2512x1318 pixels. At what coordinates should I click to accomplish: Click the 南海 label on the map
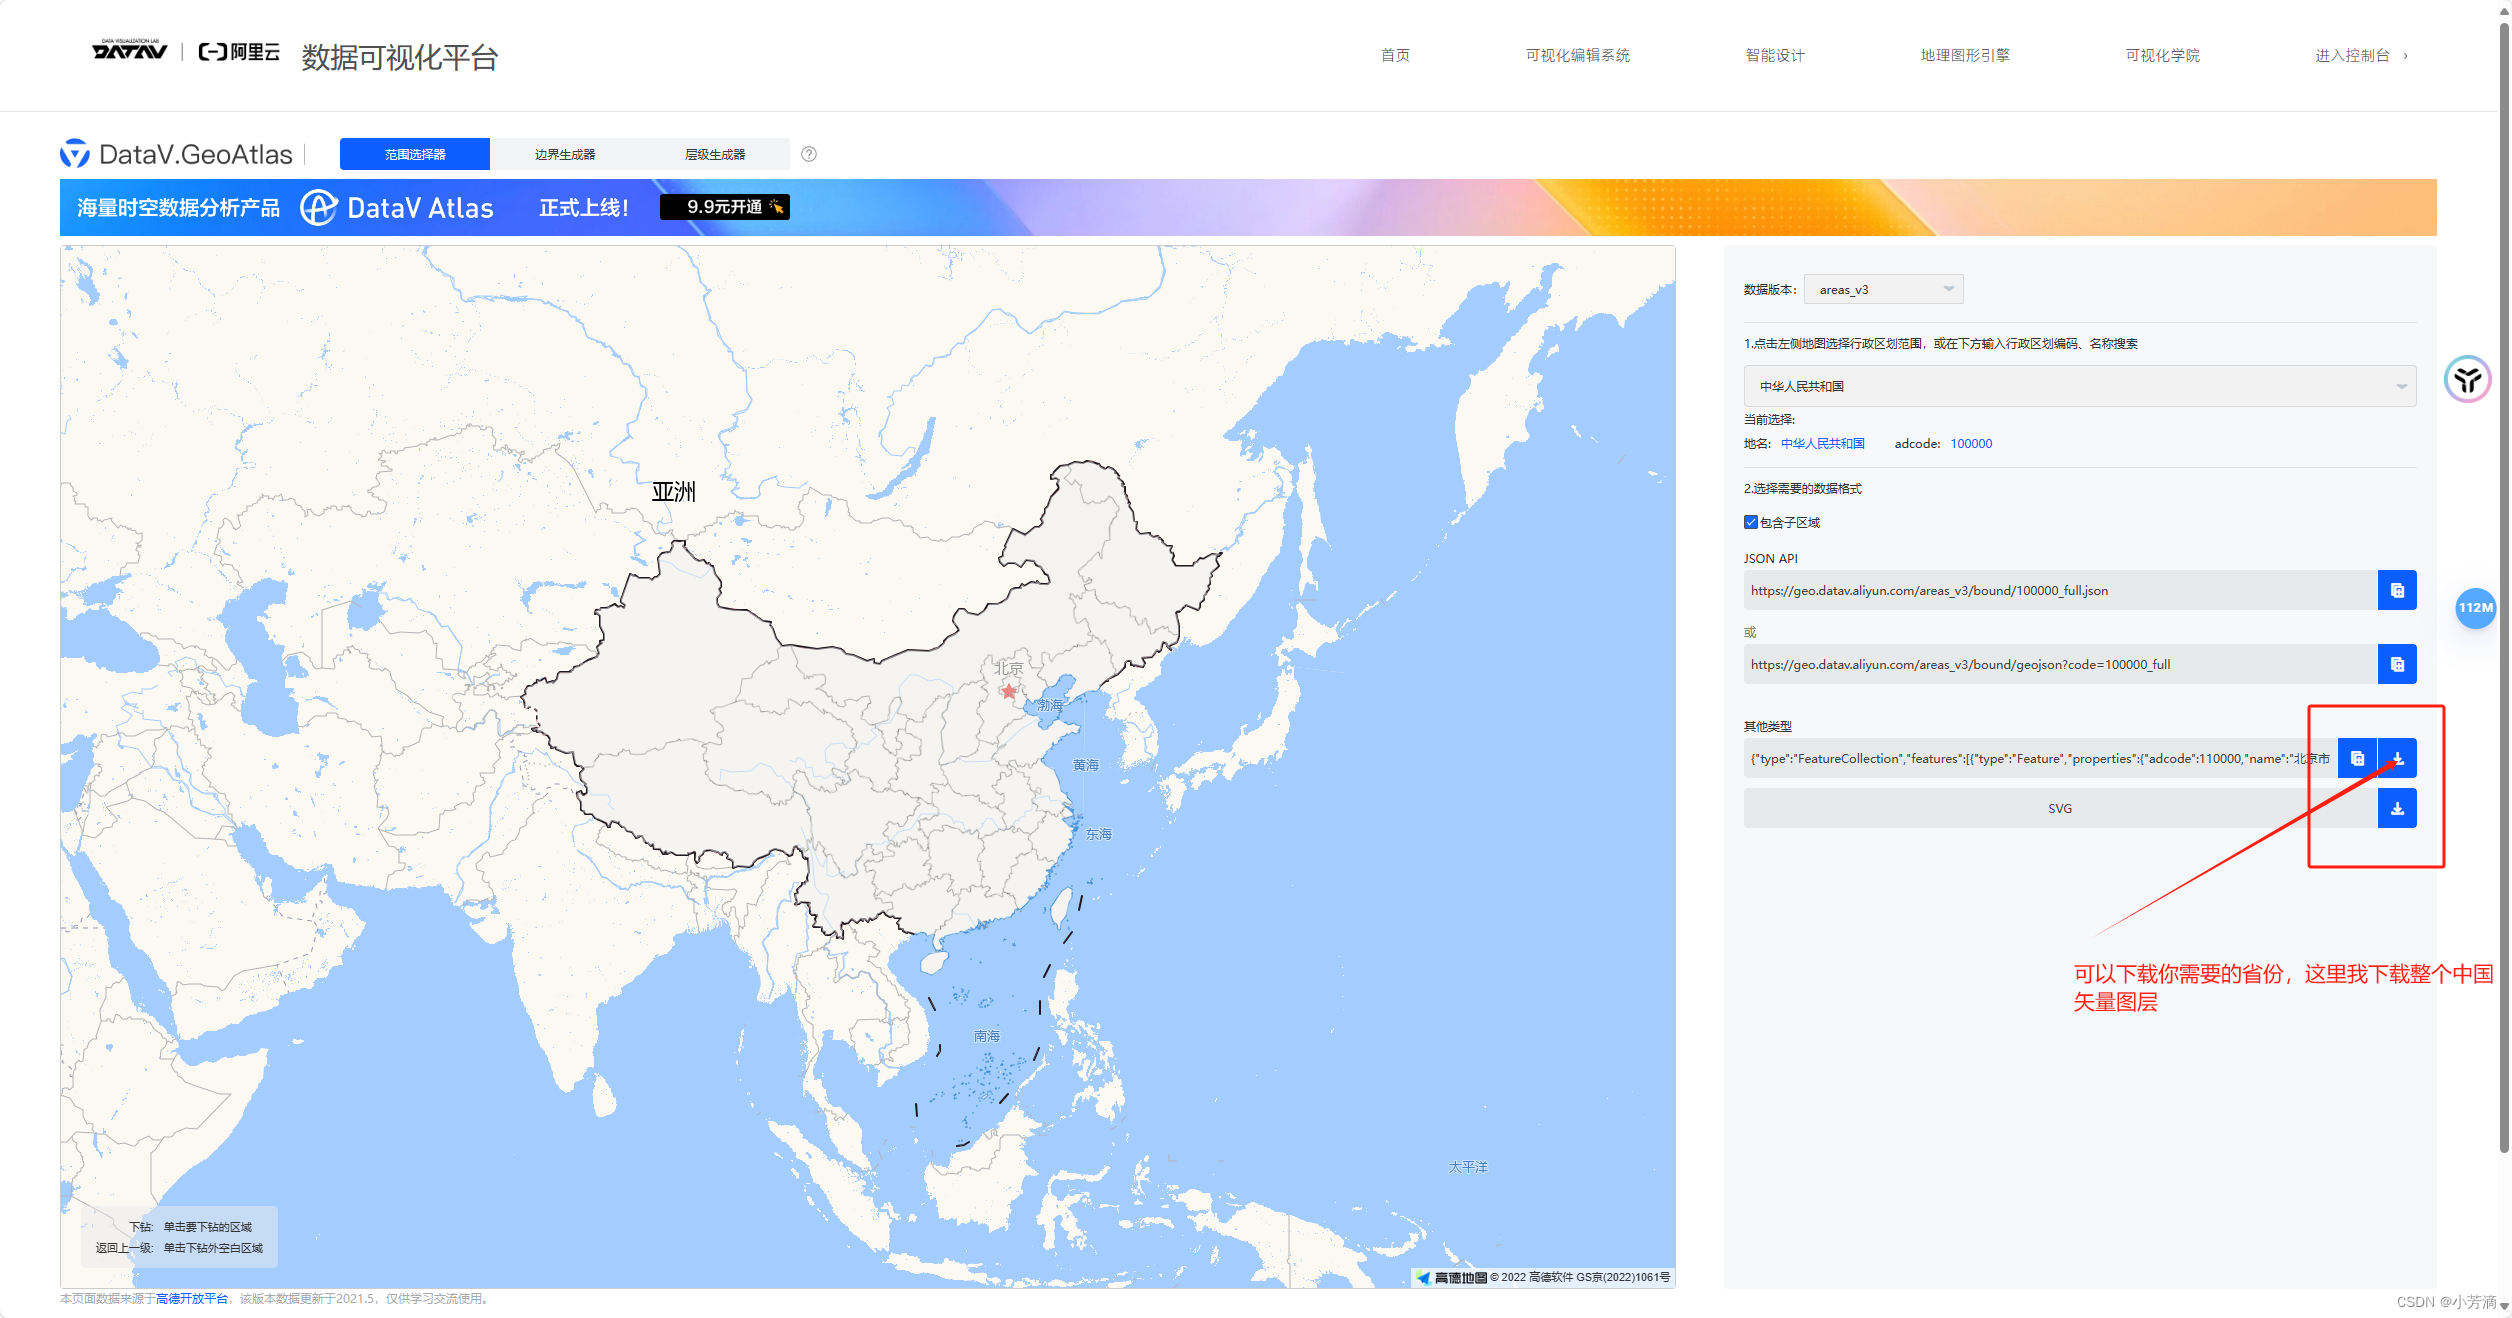pyautogui.click(x=987, y=1036)
